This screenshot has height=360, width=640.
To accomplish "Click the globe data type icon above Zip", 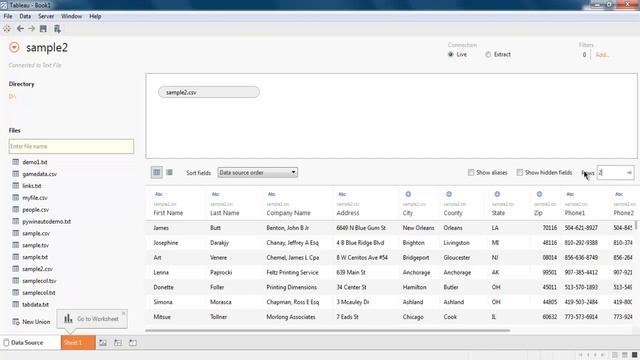I will click(x=539, y=194).
